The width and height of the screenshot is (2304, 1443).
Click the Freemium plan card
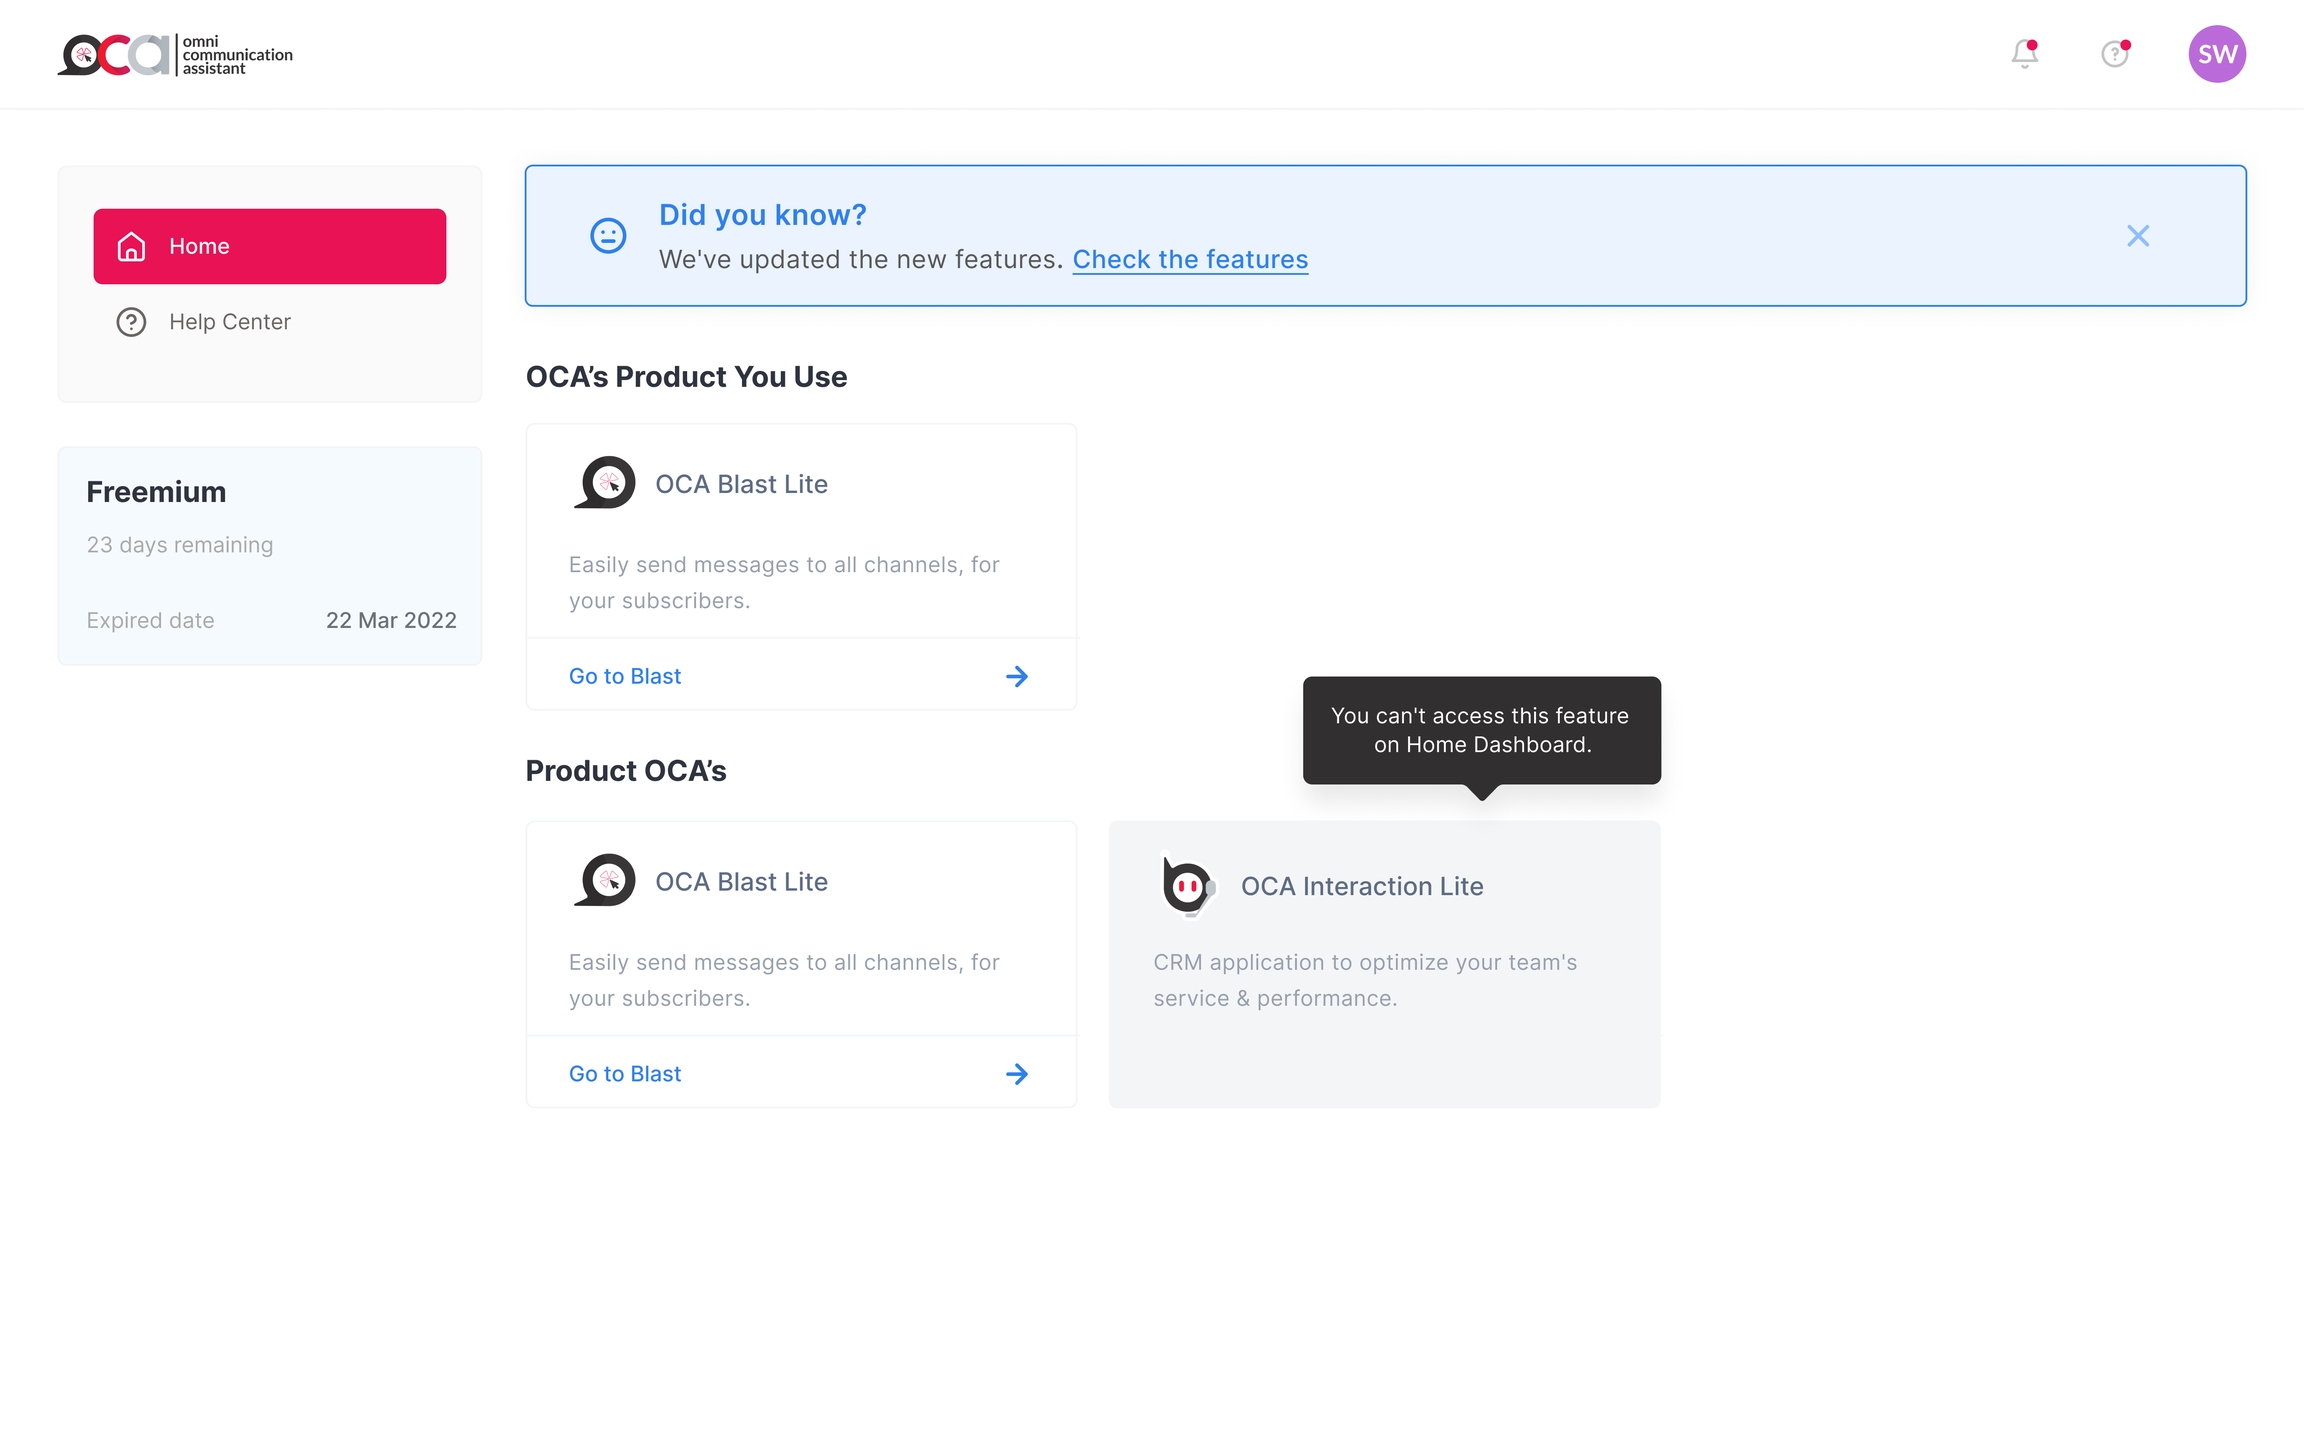270,556
